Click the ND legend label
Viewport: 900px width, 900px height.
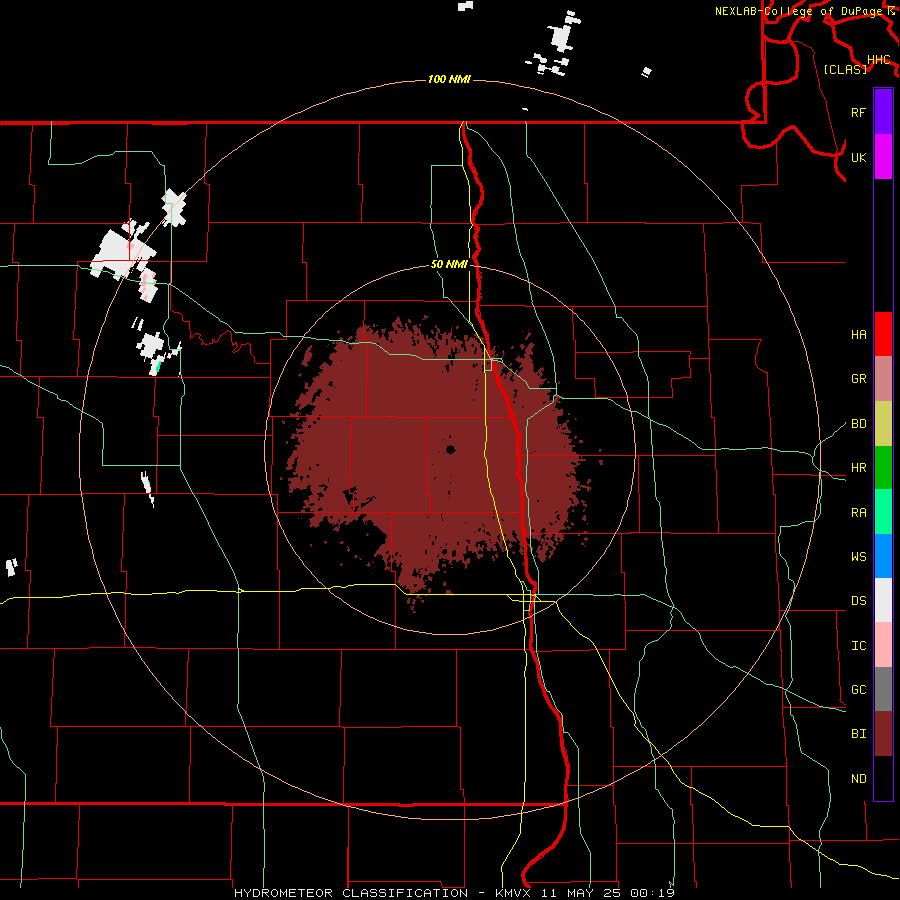[858, 779]
